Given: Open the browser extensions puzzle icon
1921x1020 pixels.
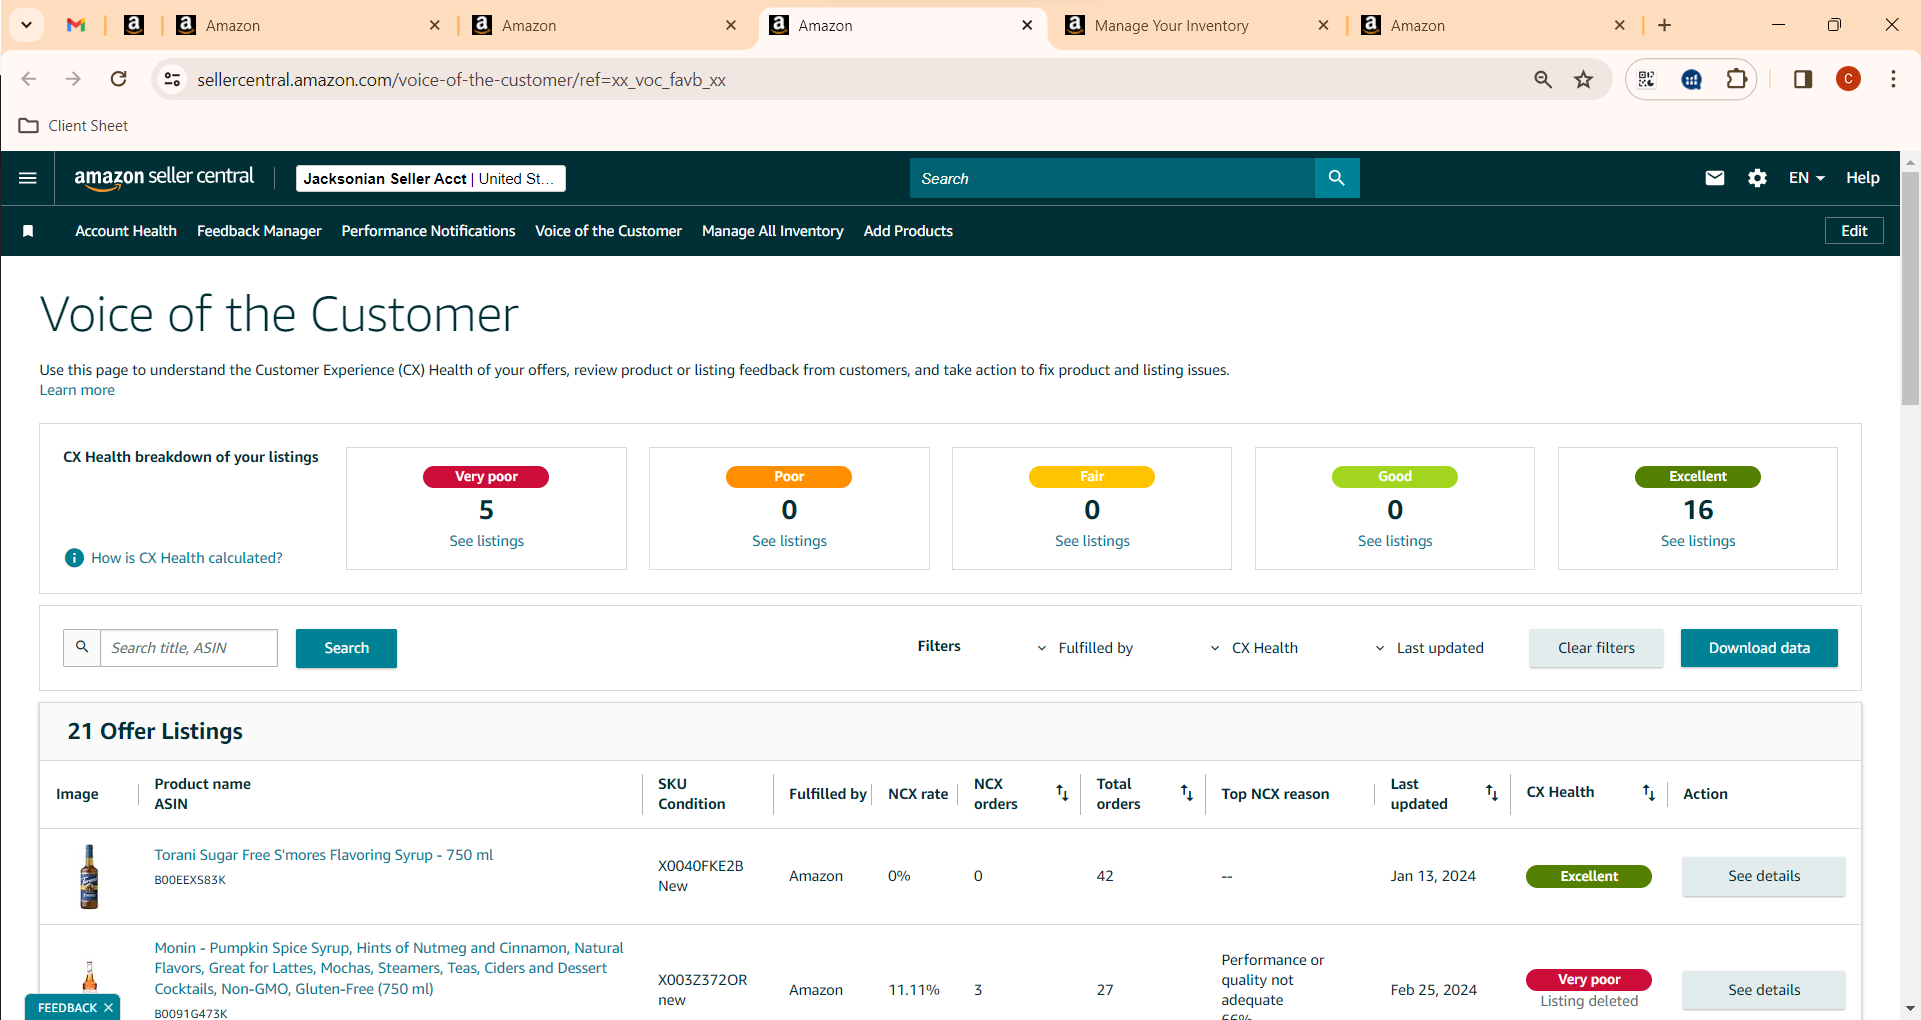Looking at the screenshot, I should (x=1737, y=79).
